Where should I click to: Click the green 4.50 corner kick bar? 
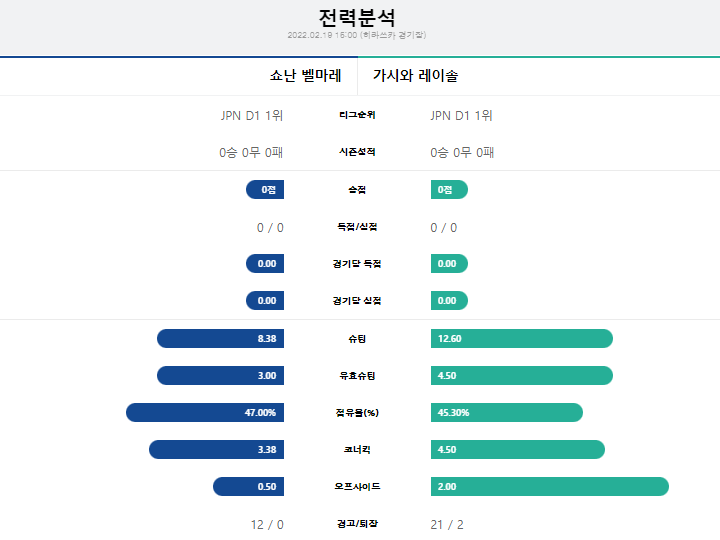tap(518, 450)
